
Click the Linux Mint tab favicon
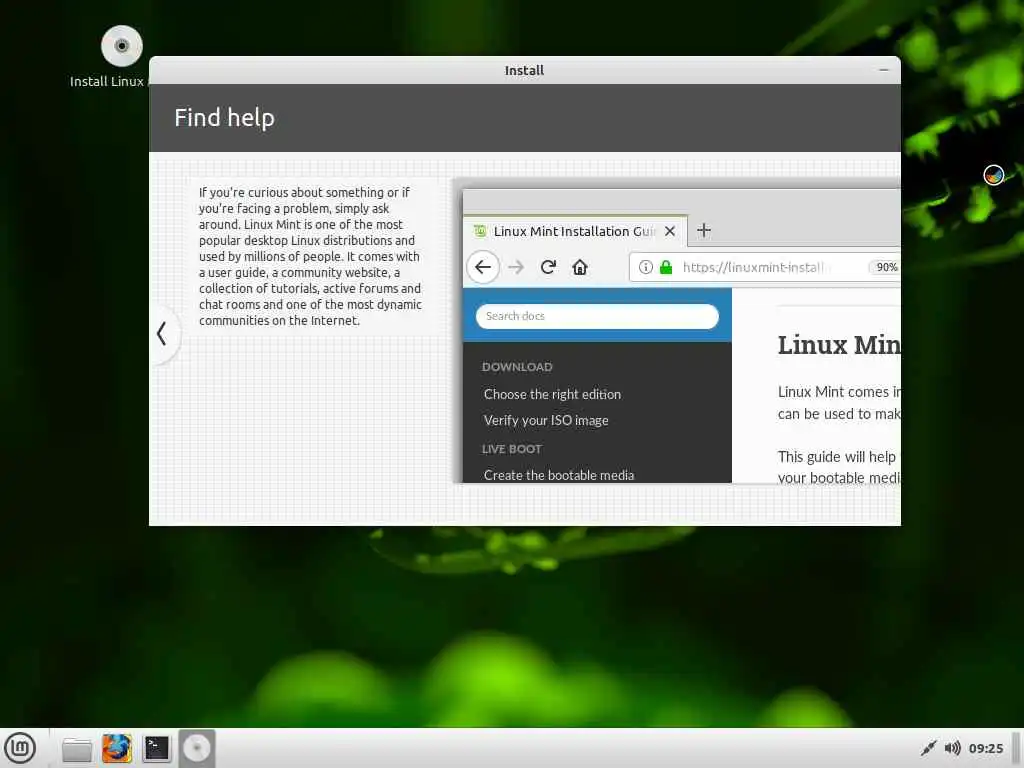480,231
